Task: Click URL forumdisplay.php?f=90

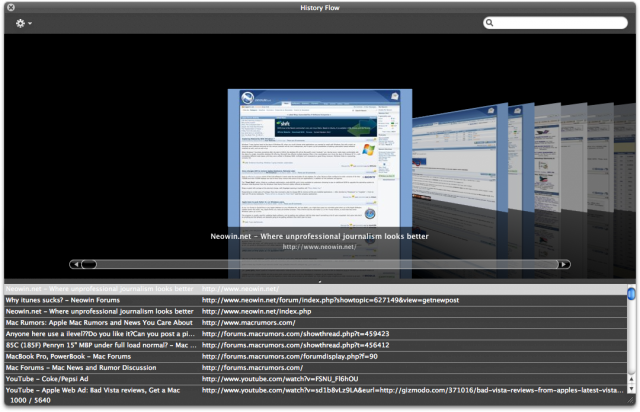Action: point(289,356)
